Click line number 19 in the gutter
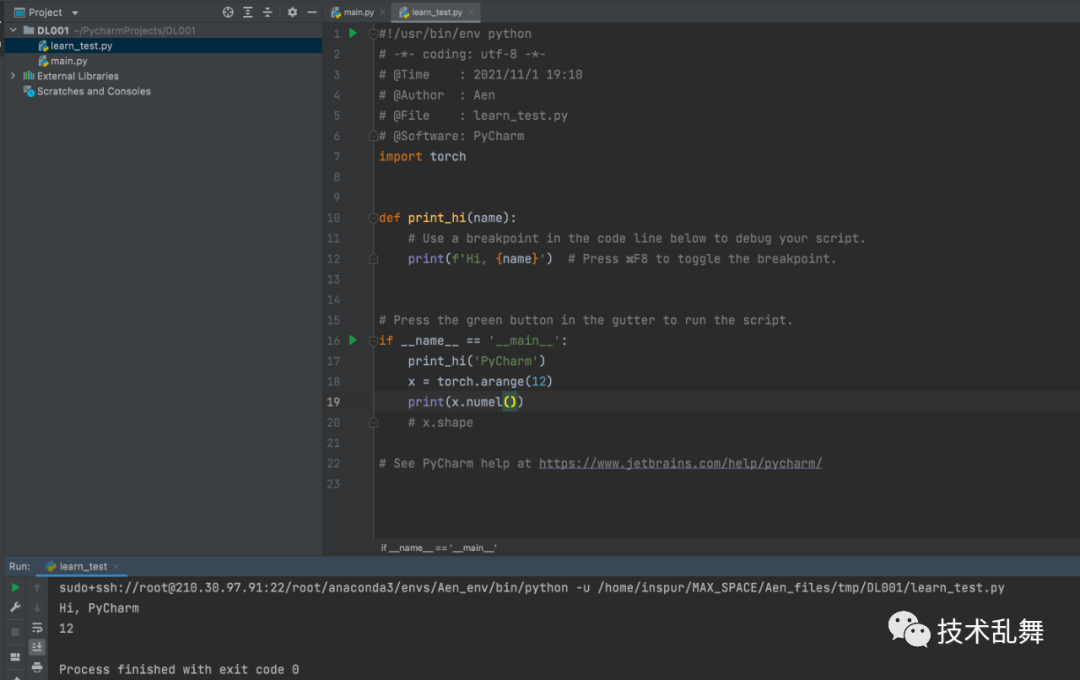Viewport: 1080px width, 680px height. pos(333,402)
